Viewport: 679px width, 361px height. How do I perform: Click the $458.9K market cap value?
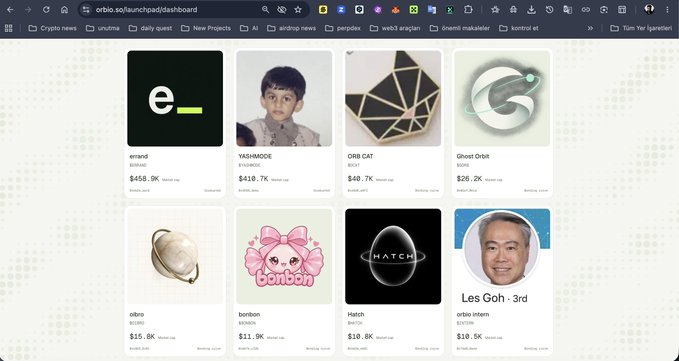click(x=144, y=178)
